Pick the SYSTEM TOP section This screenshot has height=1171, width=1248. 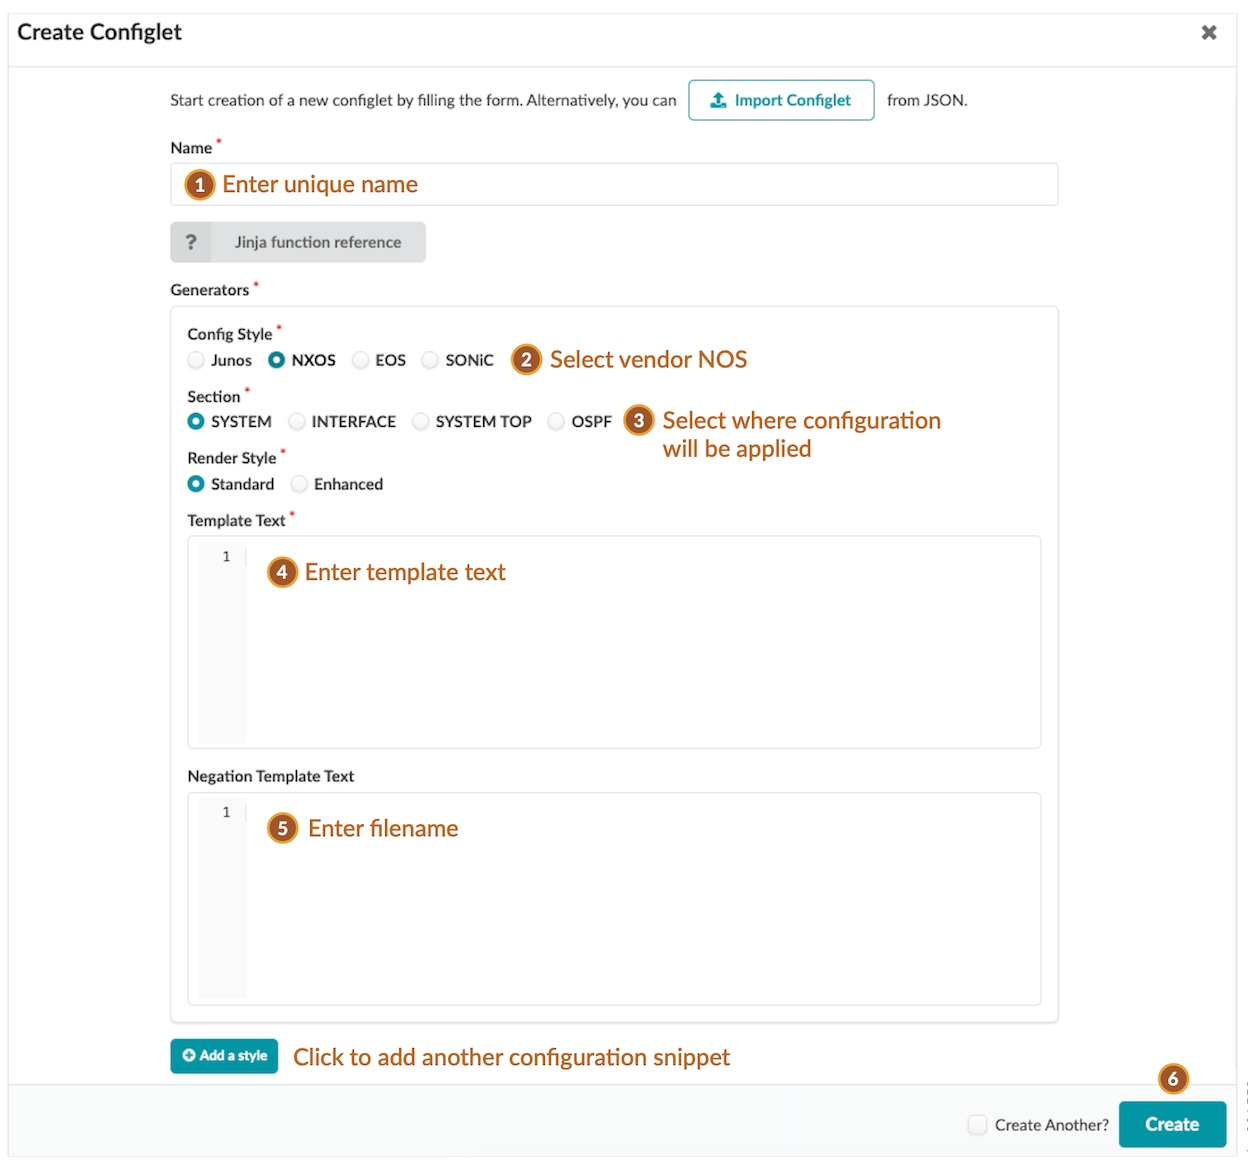421,422
